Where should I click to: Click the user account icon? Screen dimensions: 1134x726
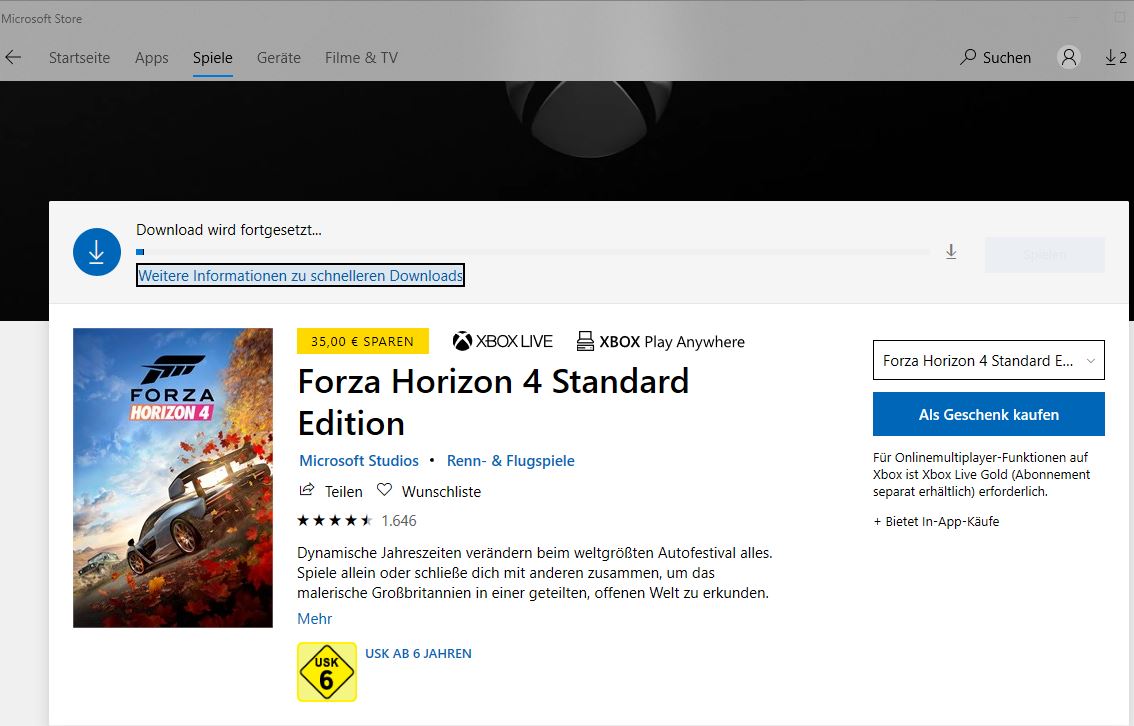coord(1069,57)
